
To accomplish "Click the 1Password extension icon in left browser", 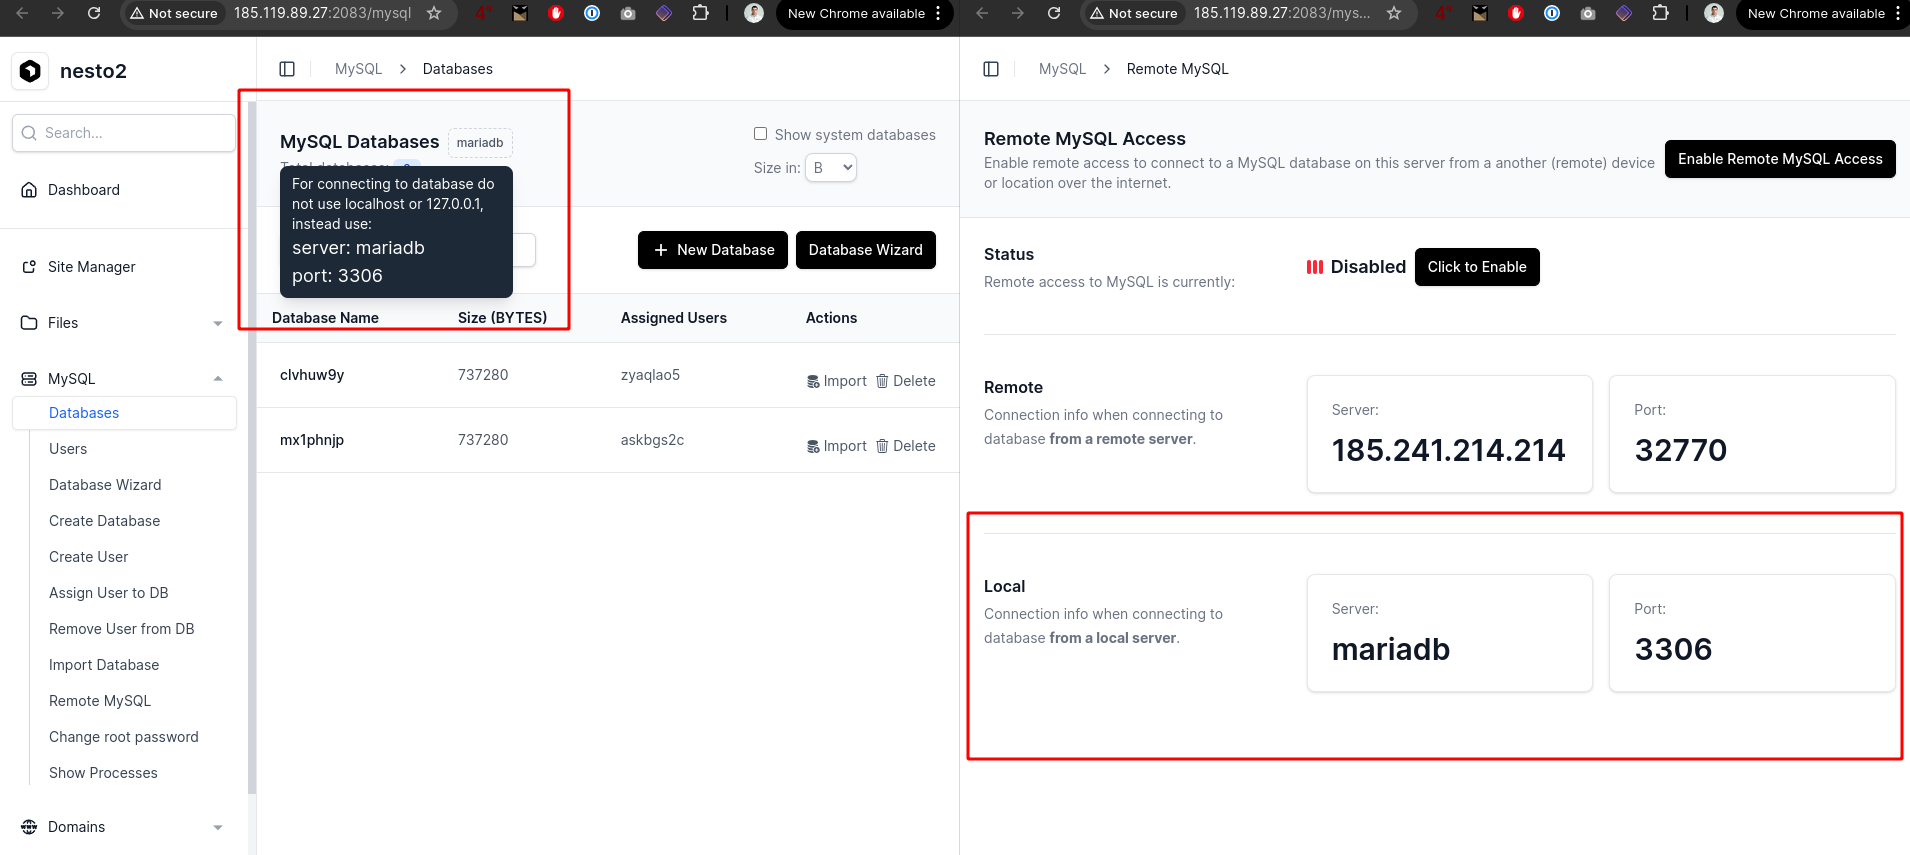I will (x=592, y=13).
